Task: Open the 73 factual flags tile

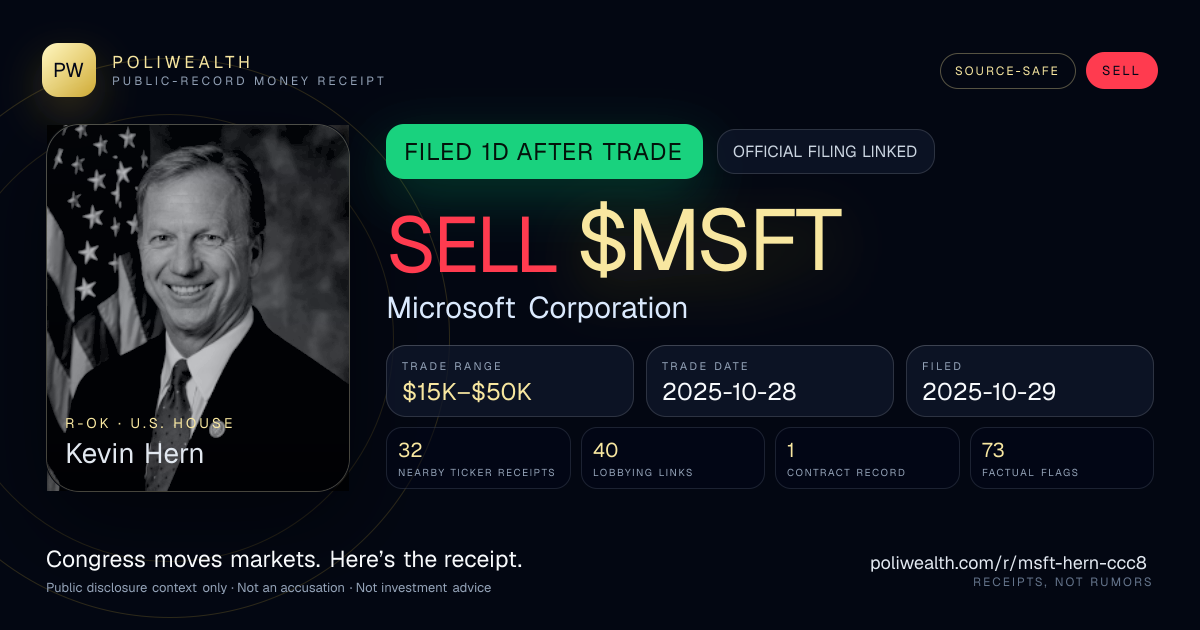Action: 1061,458
